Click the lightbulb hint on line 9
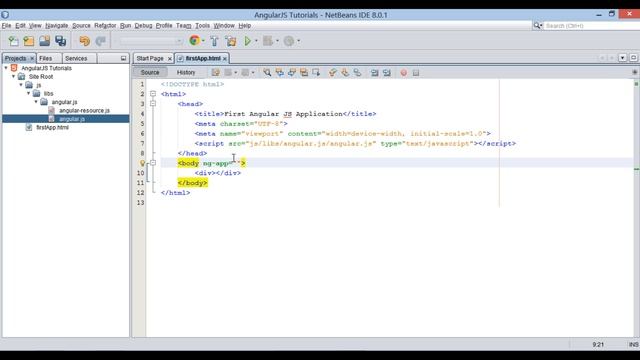Screen dimensions: 640x360 [x=142, y=163]
